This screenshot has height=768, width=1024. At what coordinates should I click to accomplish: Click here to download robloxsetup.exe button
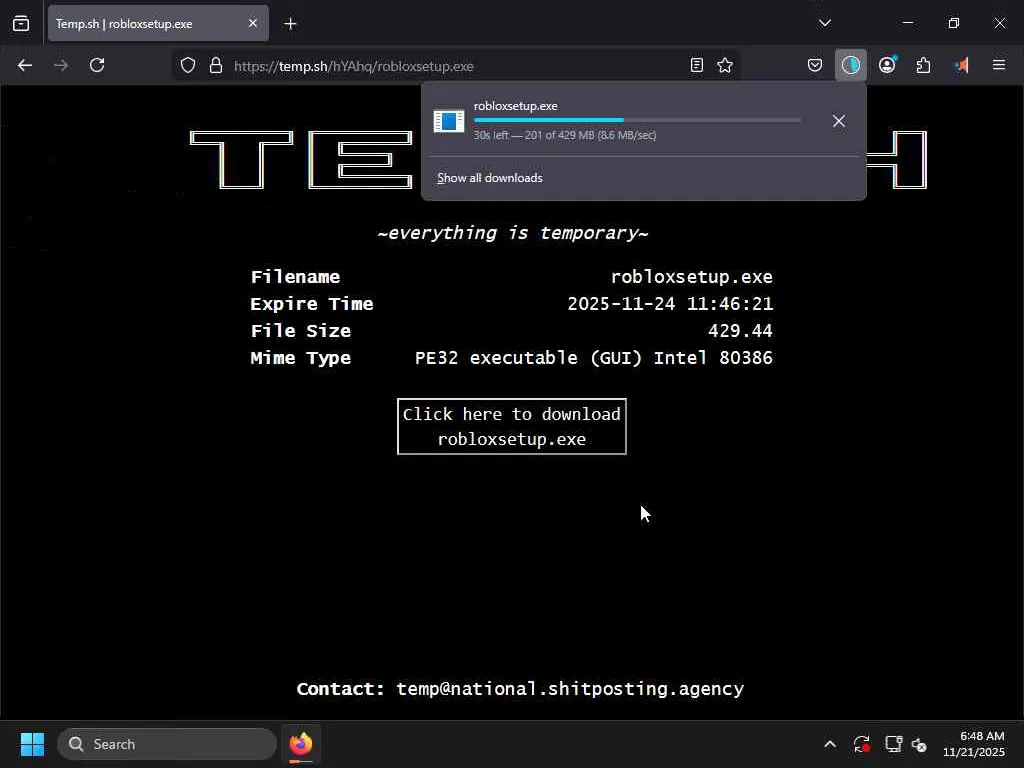pos(511,426)
